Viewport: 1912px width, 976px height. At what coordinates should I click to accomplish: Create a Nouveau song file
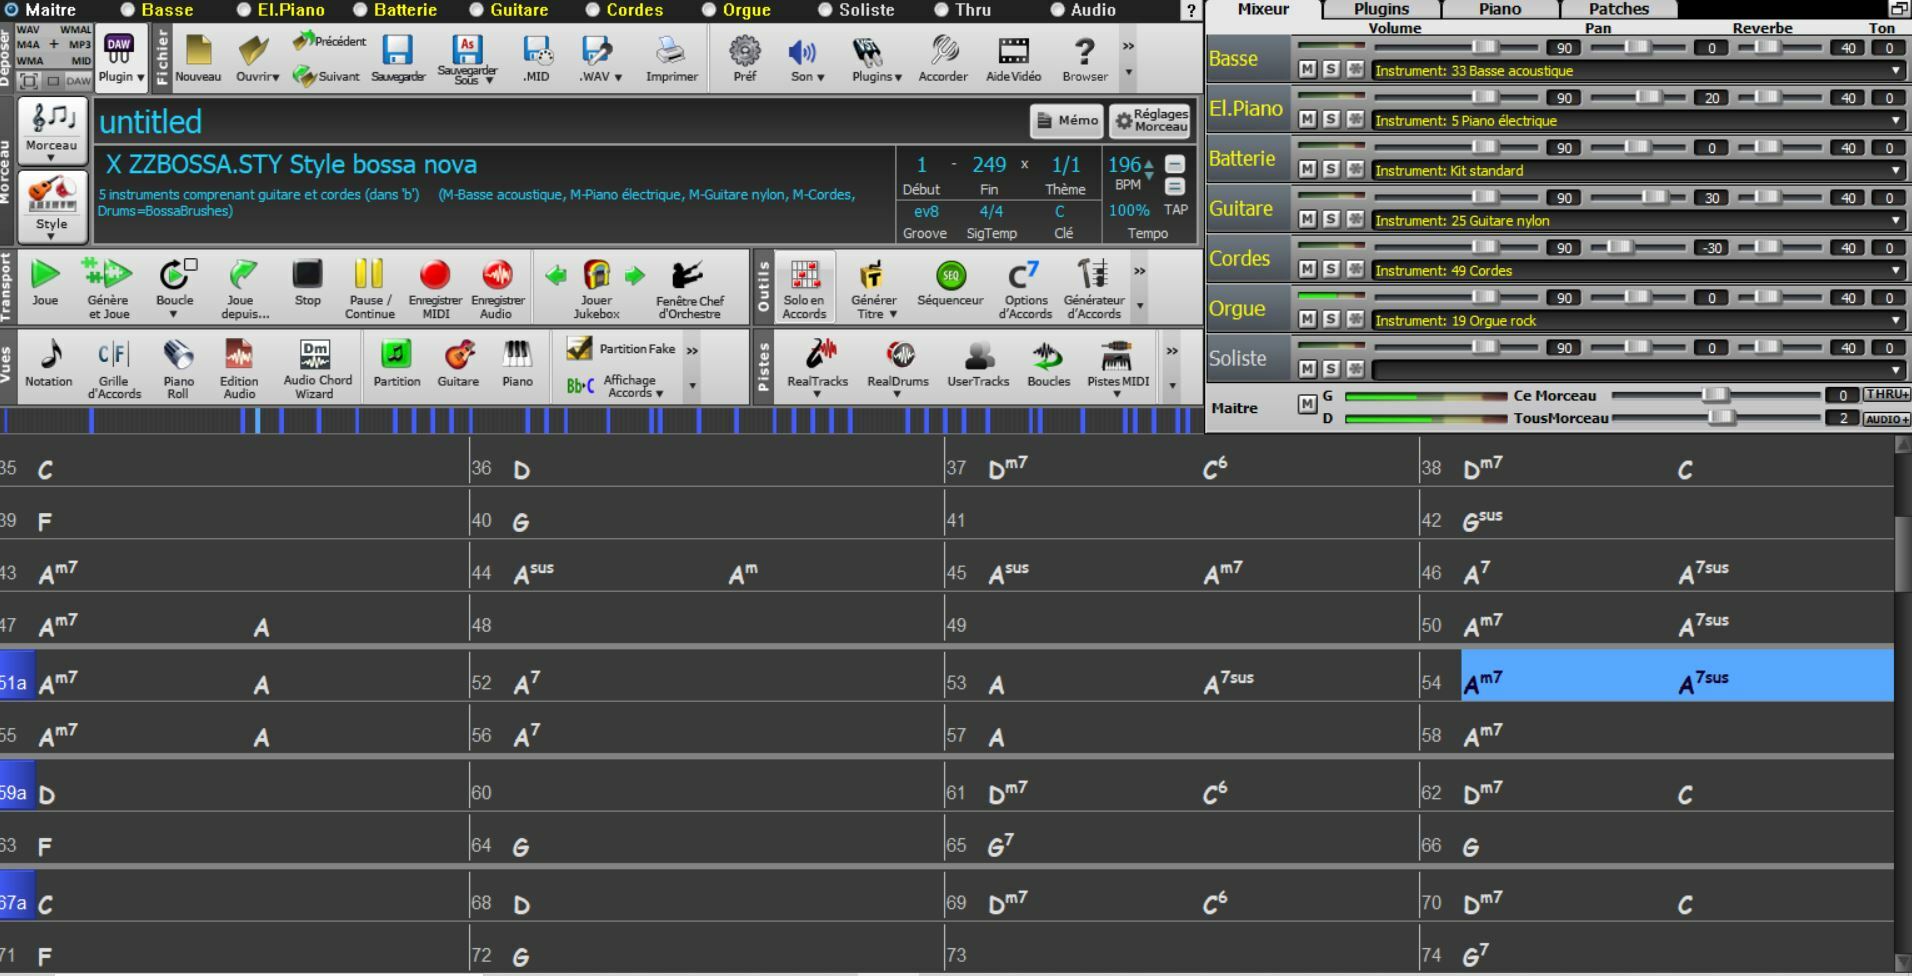(198, 58)
